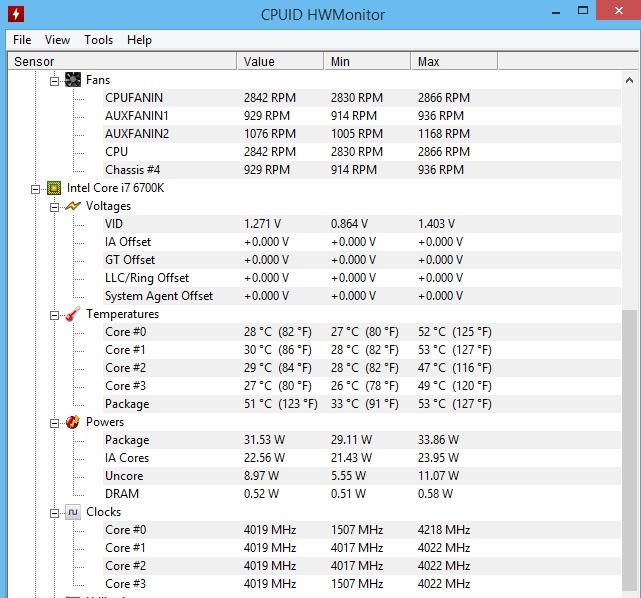Select the GT Offset row
641x598 pixels.
(362, 260)
